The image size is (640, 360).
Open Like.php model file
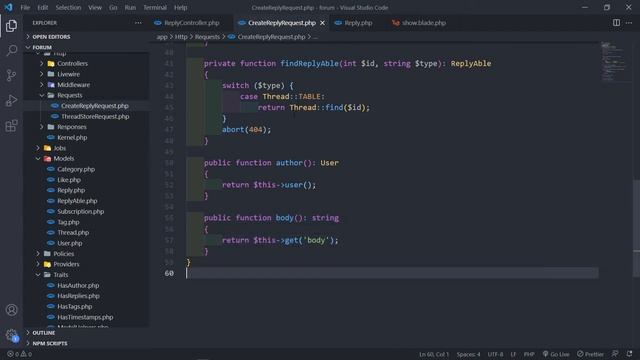tap(69, 180)
